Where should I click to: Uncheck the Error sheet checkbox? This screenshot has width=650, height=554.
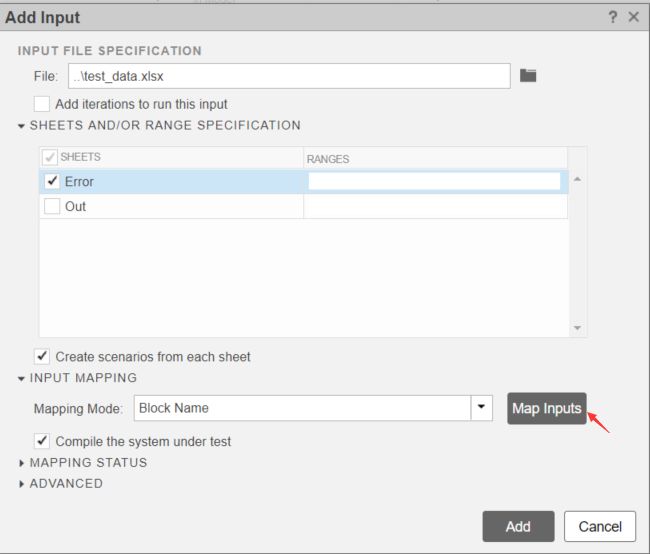click(x=52, y=181)
